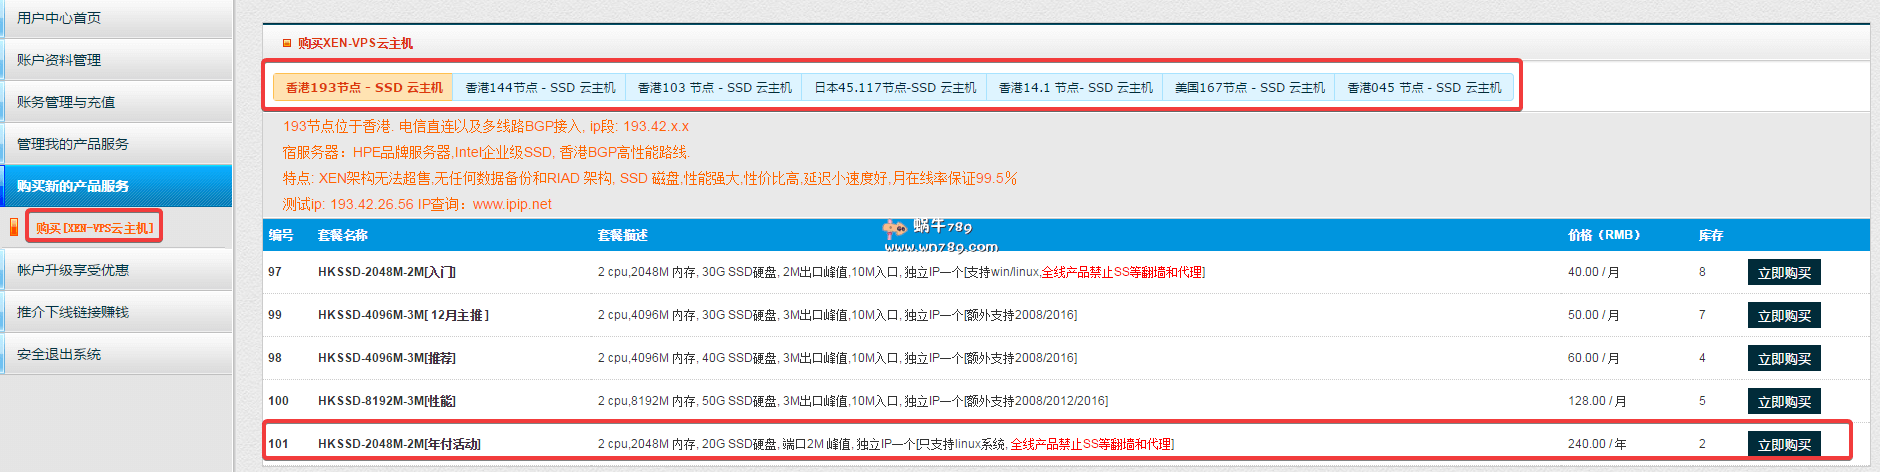Buy the HKSSD-4096M-3M[12月主推] plan
The width and height of the screenshot is (1880, 472).
[x=1784, y=316]
